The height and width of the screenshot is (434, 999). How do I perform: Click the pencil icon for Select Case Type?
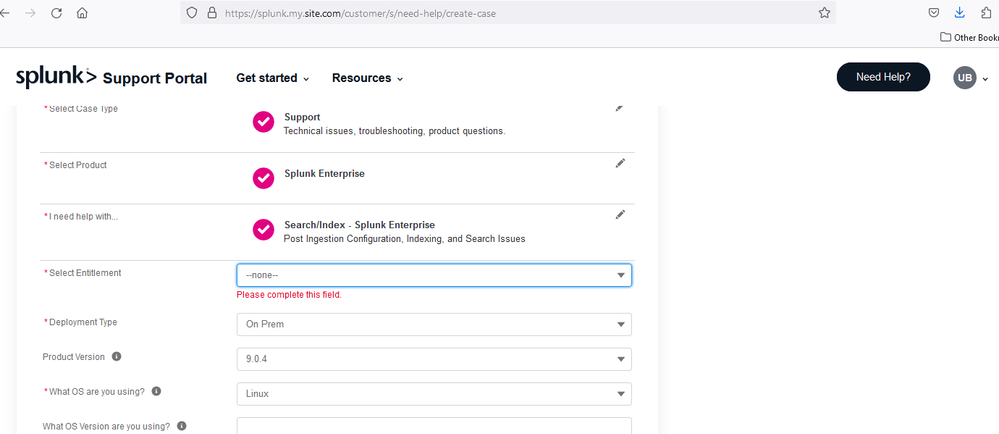point(620,107)
